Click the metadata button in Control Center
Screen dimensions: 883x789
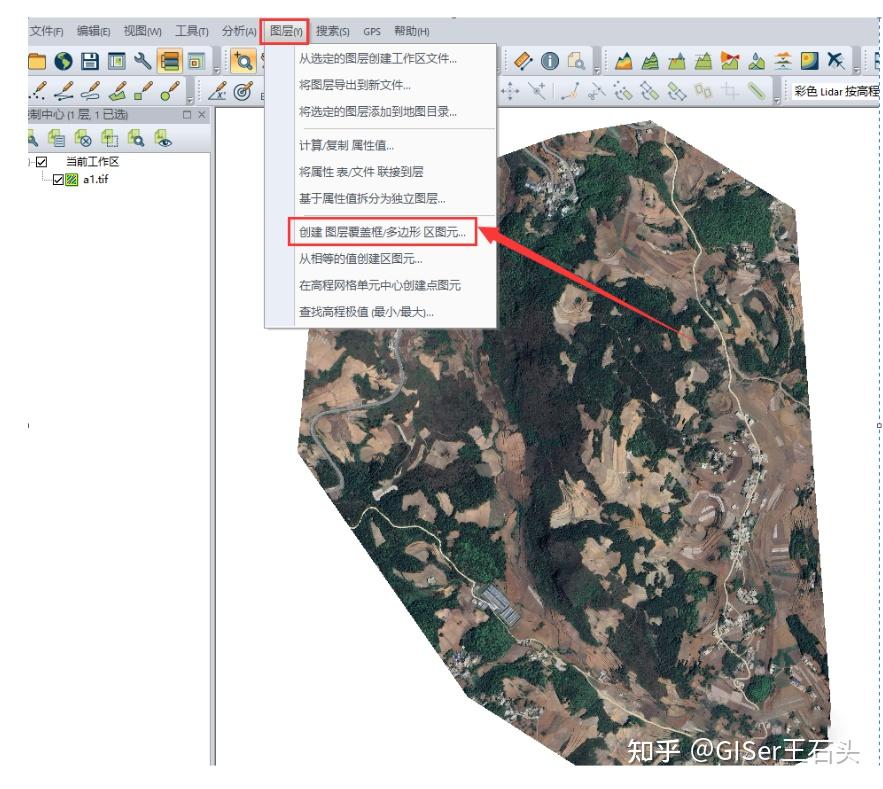(x=59, y=140)
